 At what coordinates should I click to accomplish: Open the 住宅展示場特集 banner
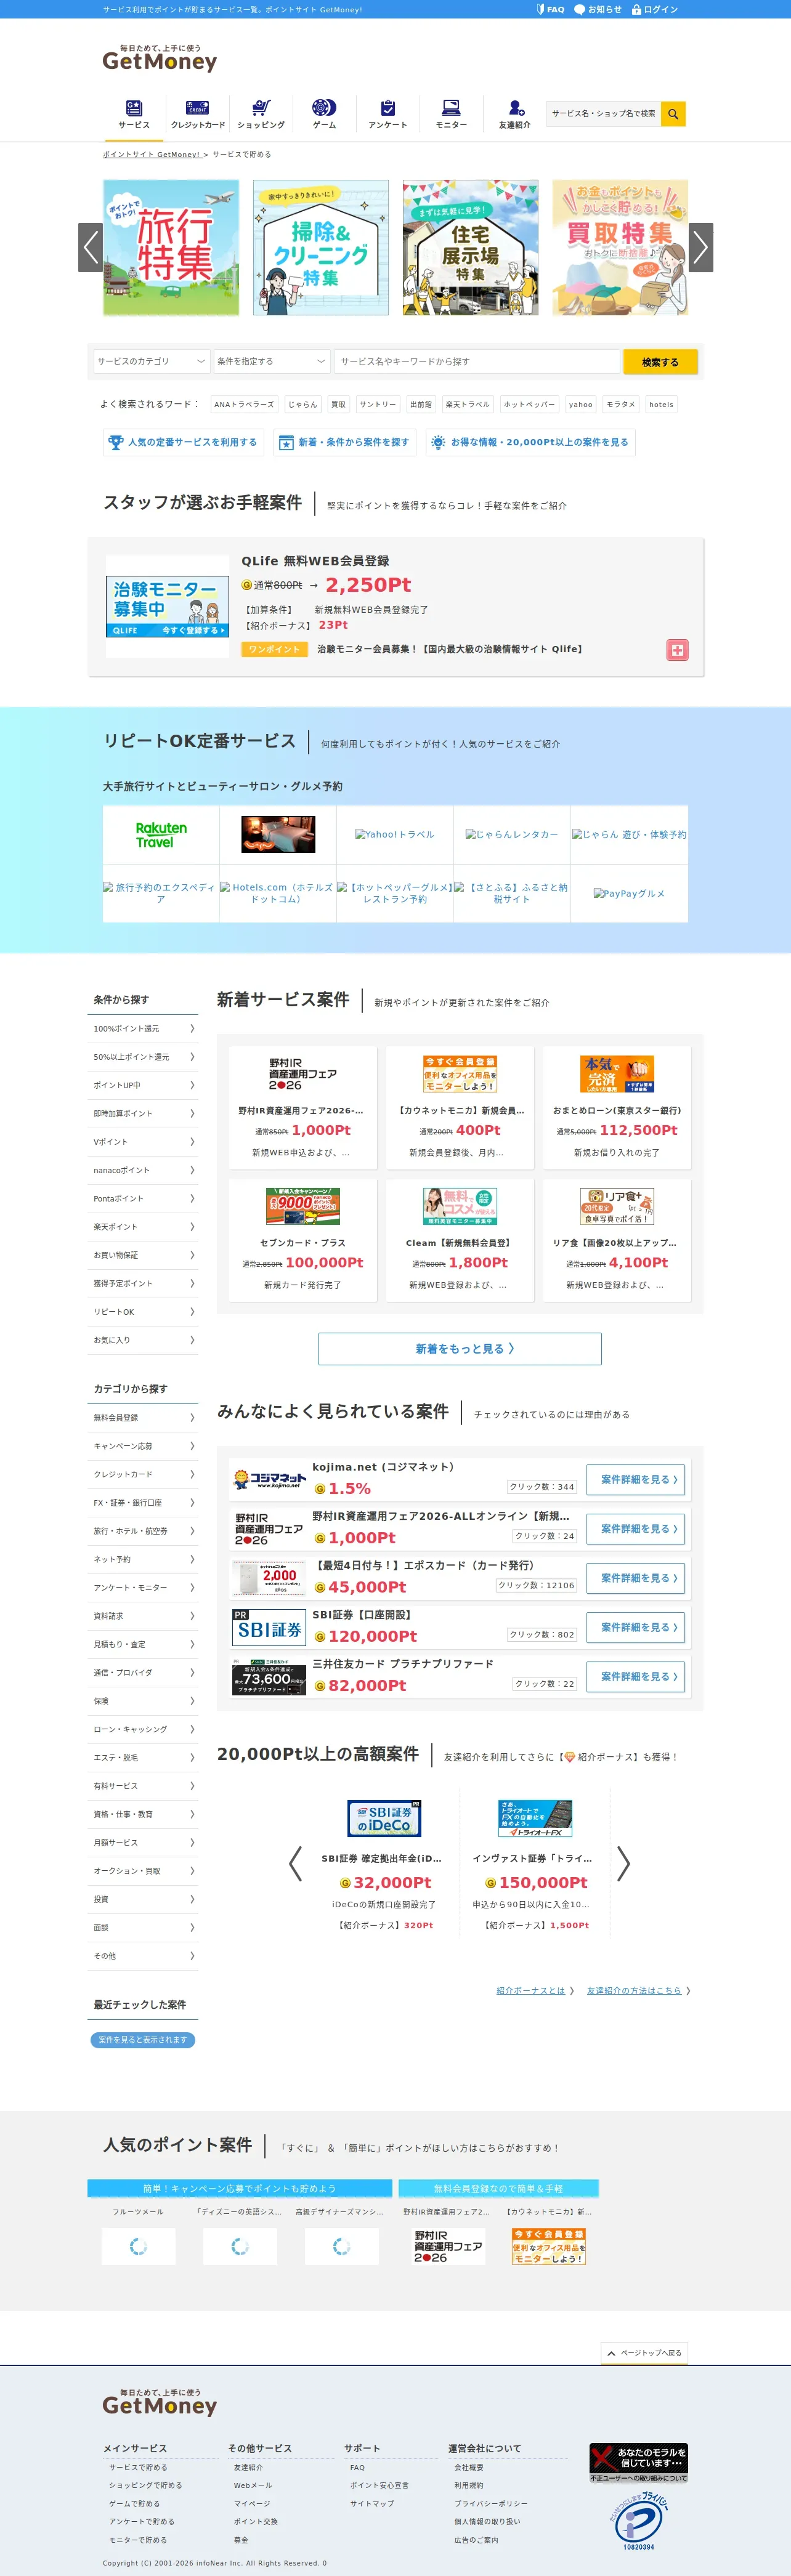pos(470,248)
